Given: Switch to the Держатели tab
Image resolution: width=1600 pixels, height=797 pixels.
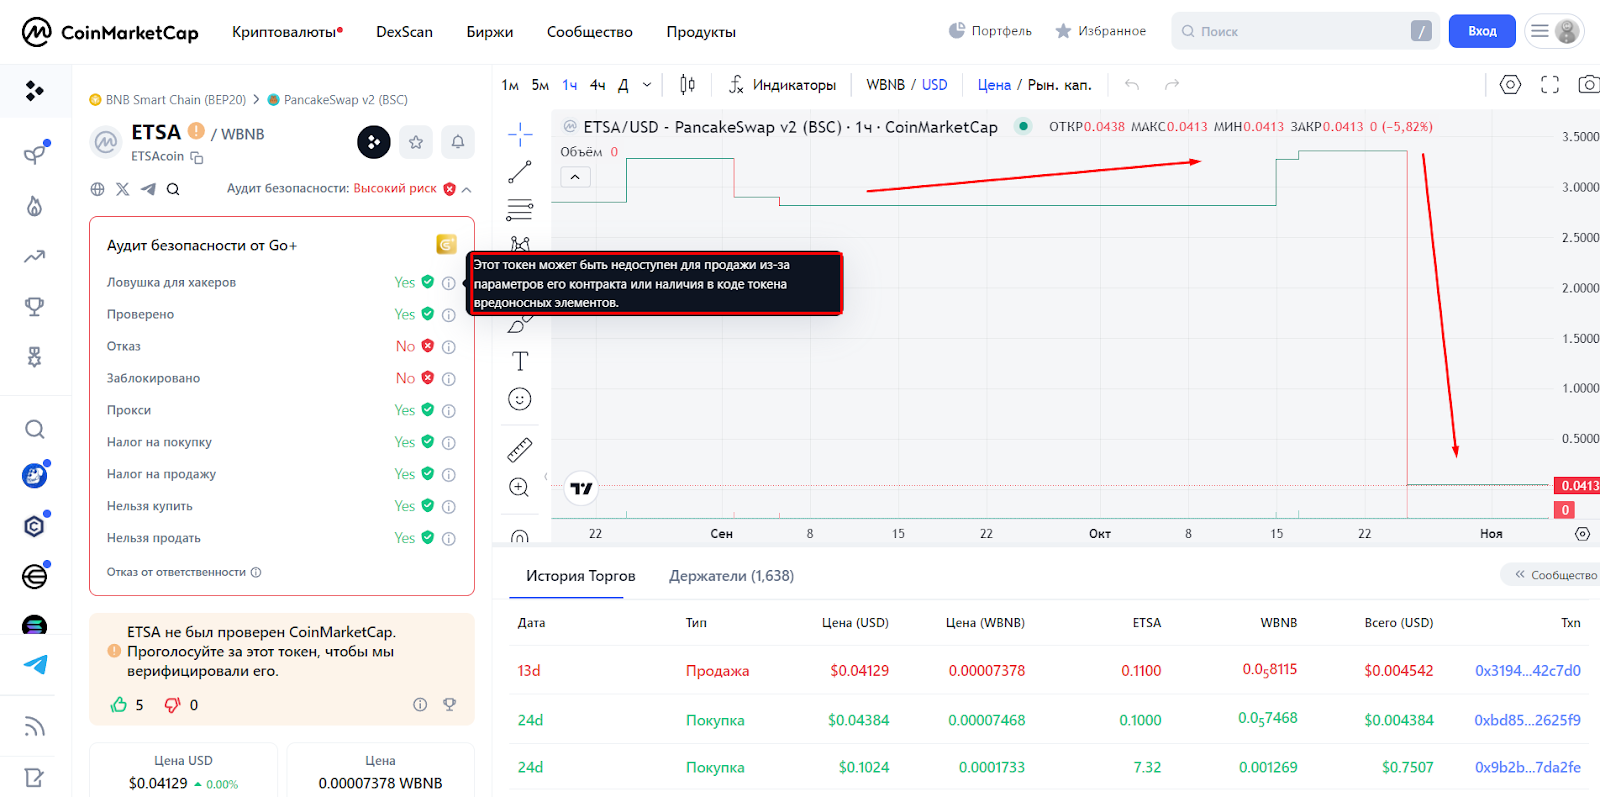Looking at the screenshot, I should pyautogui.click(x=731, y=576).
